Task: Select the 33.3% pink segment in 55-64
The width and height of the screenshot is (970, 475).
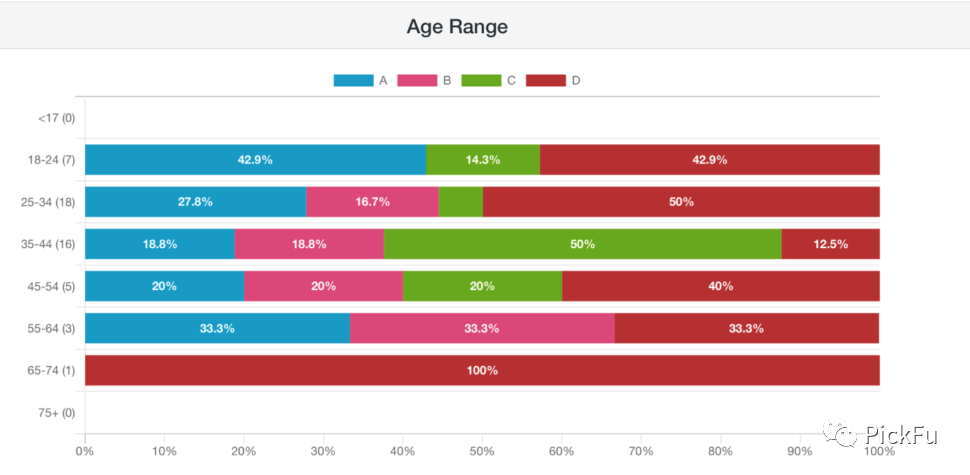Action: click(483, 328)
